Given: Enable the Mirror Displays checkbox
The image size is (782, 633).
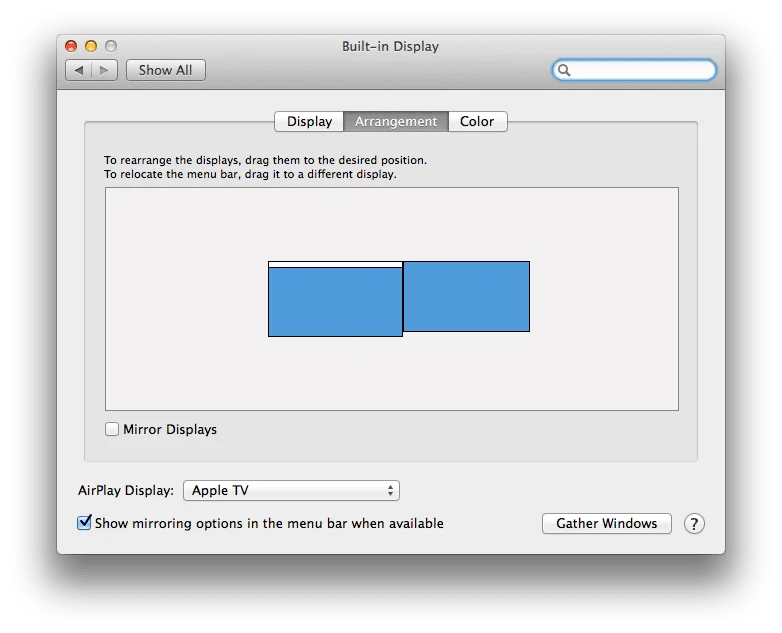Looking at the screenshot, I should (x=112, y=429).
